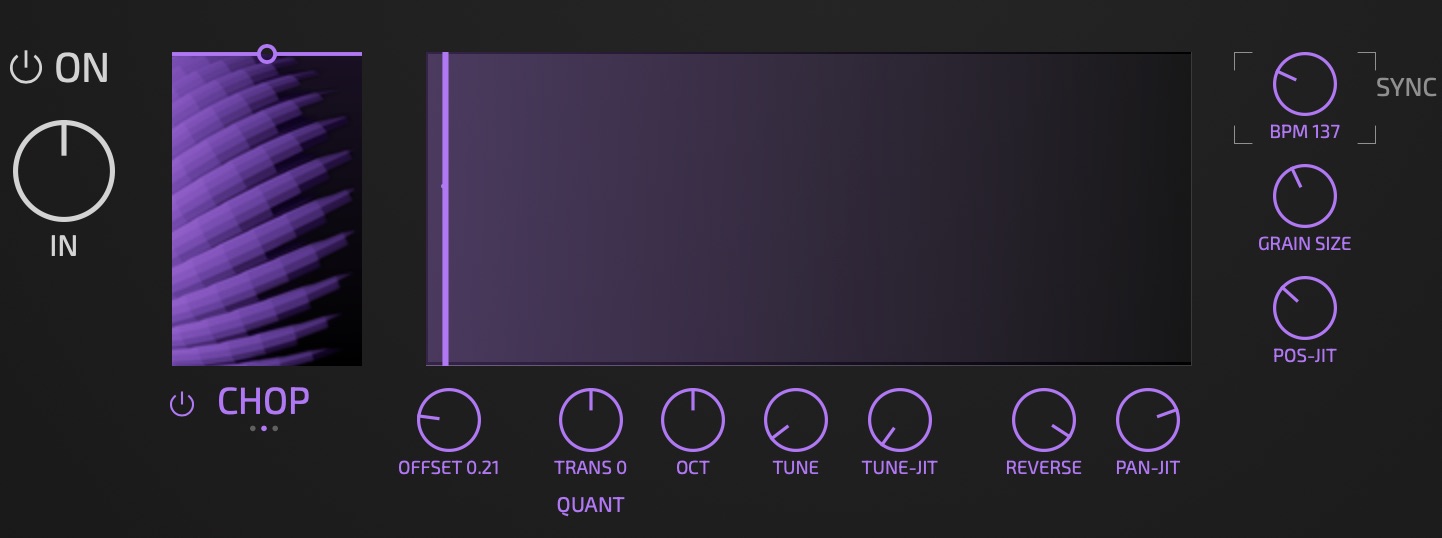Click the TUNE knob
This screenshot has height=538, width=1442.
[x=796, y=420]
